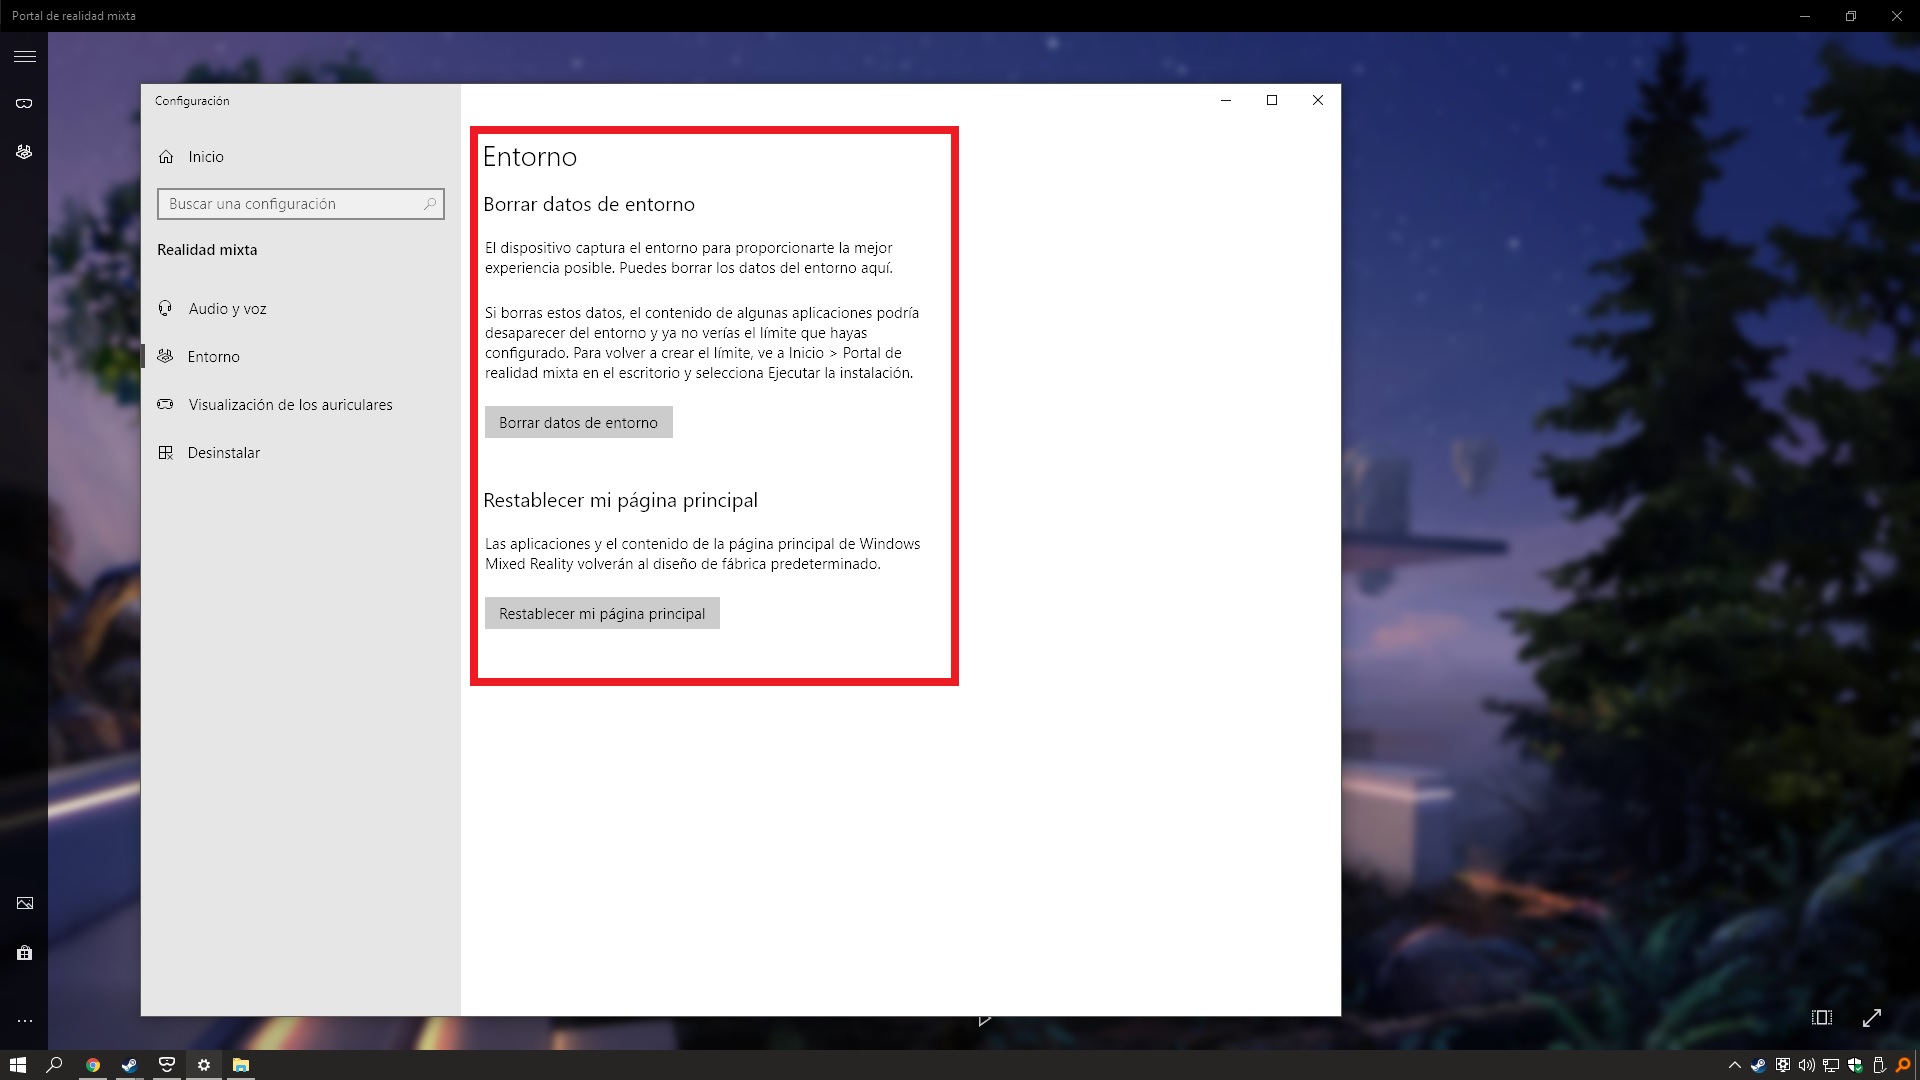Click the preview frame icon near expand arrows
This screenshot has height=1080, width=1920.
1821,1018
